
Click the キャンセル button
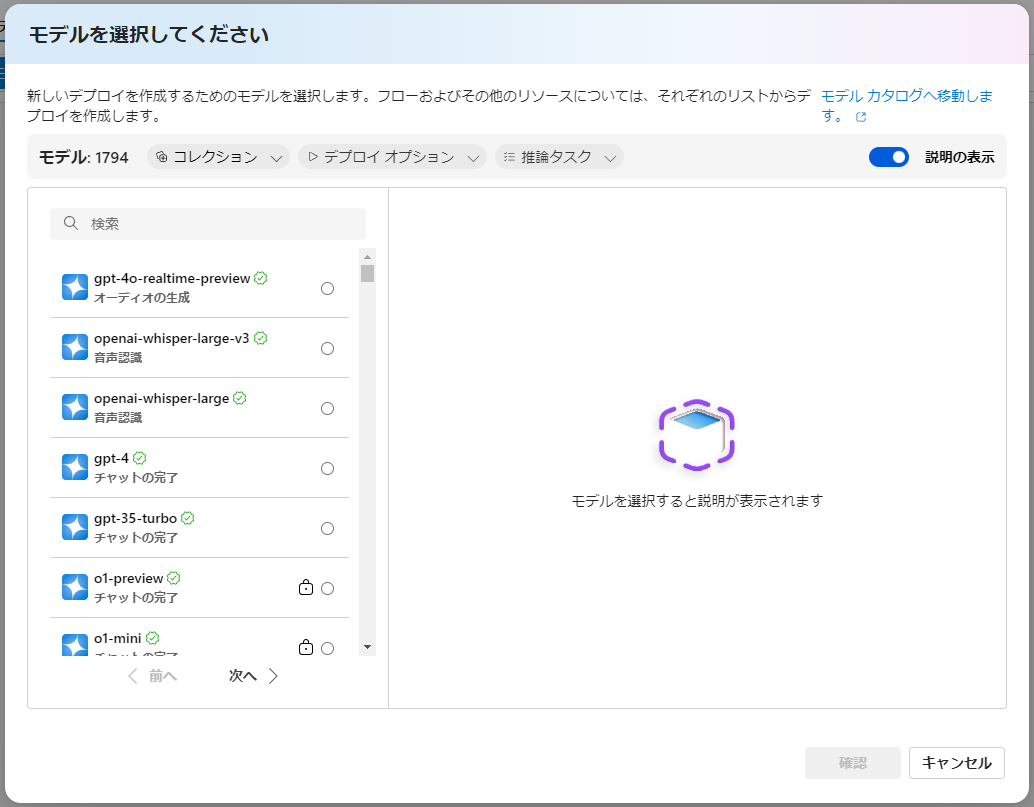(x=956, y=763)
